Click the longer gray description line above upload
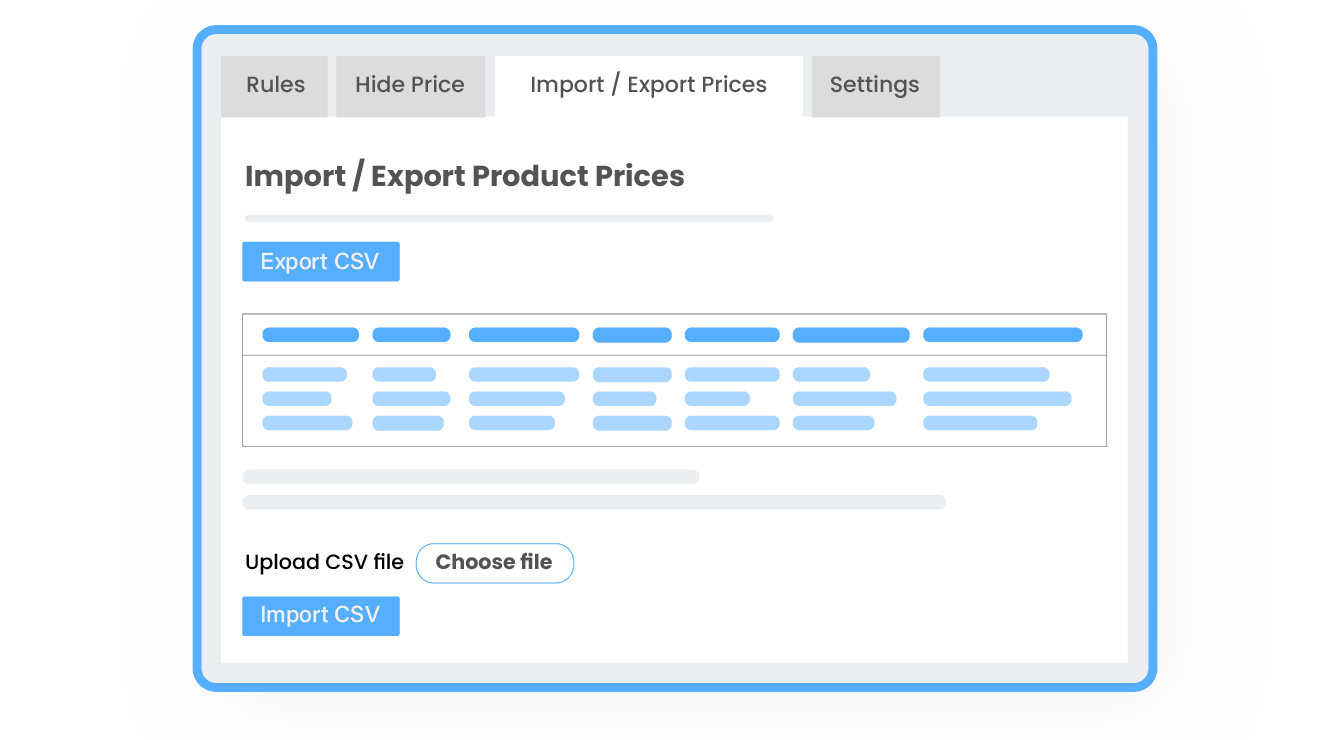The width and height of the screenshot is (1332, 740). click(593, 502)
